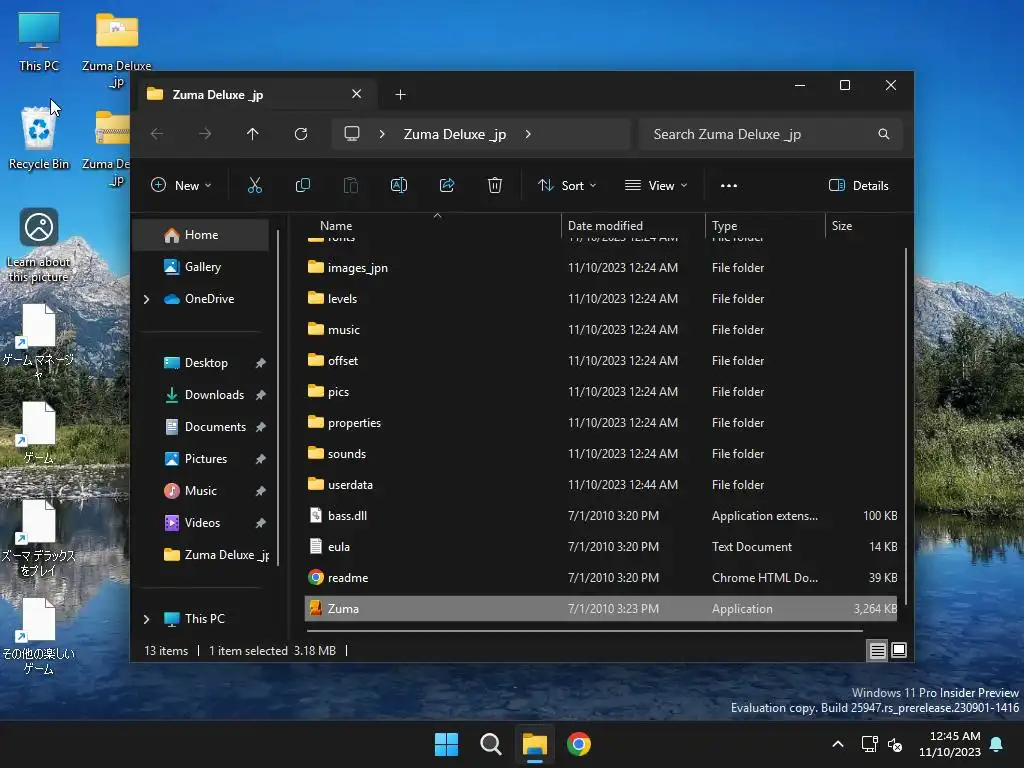Click the taskbar clock and date
Image resolution: width=1024 pixels, height=768 pixels.
click(x=950, y=744)
